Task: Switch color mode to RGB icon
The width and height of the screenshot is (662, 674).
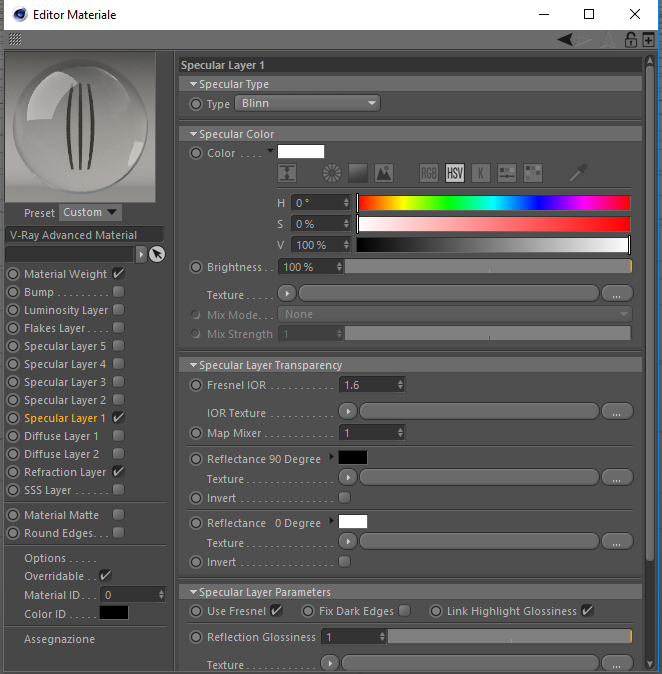Action: tap(429, 173)
